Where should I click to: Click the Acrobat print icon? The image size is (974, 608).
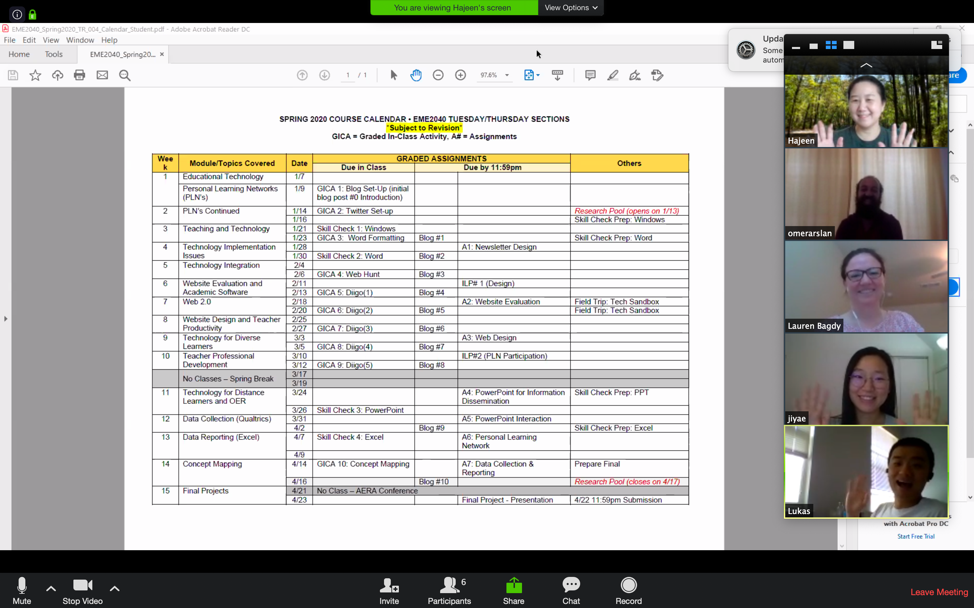[x=80, y=75]
